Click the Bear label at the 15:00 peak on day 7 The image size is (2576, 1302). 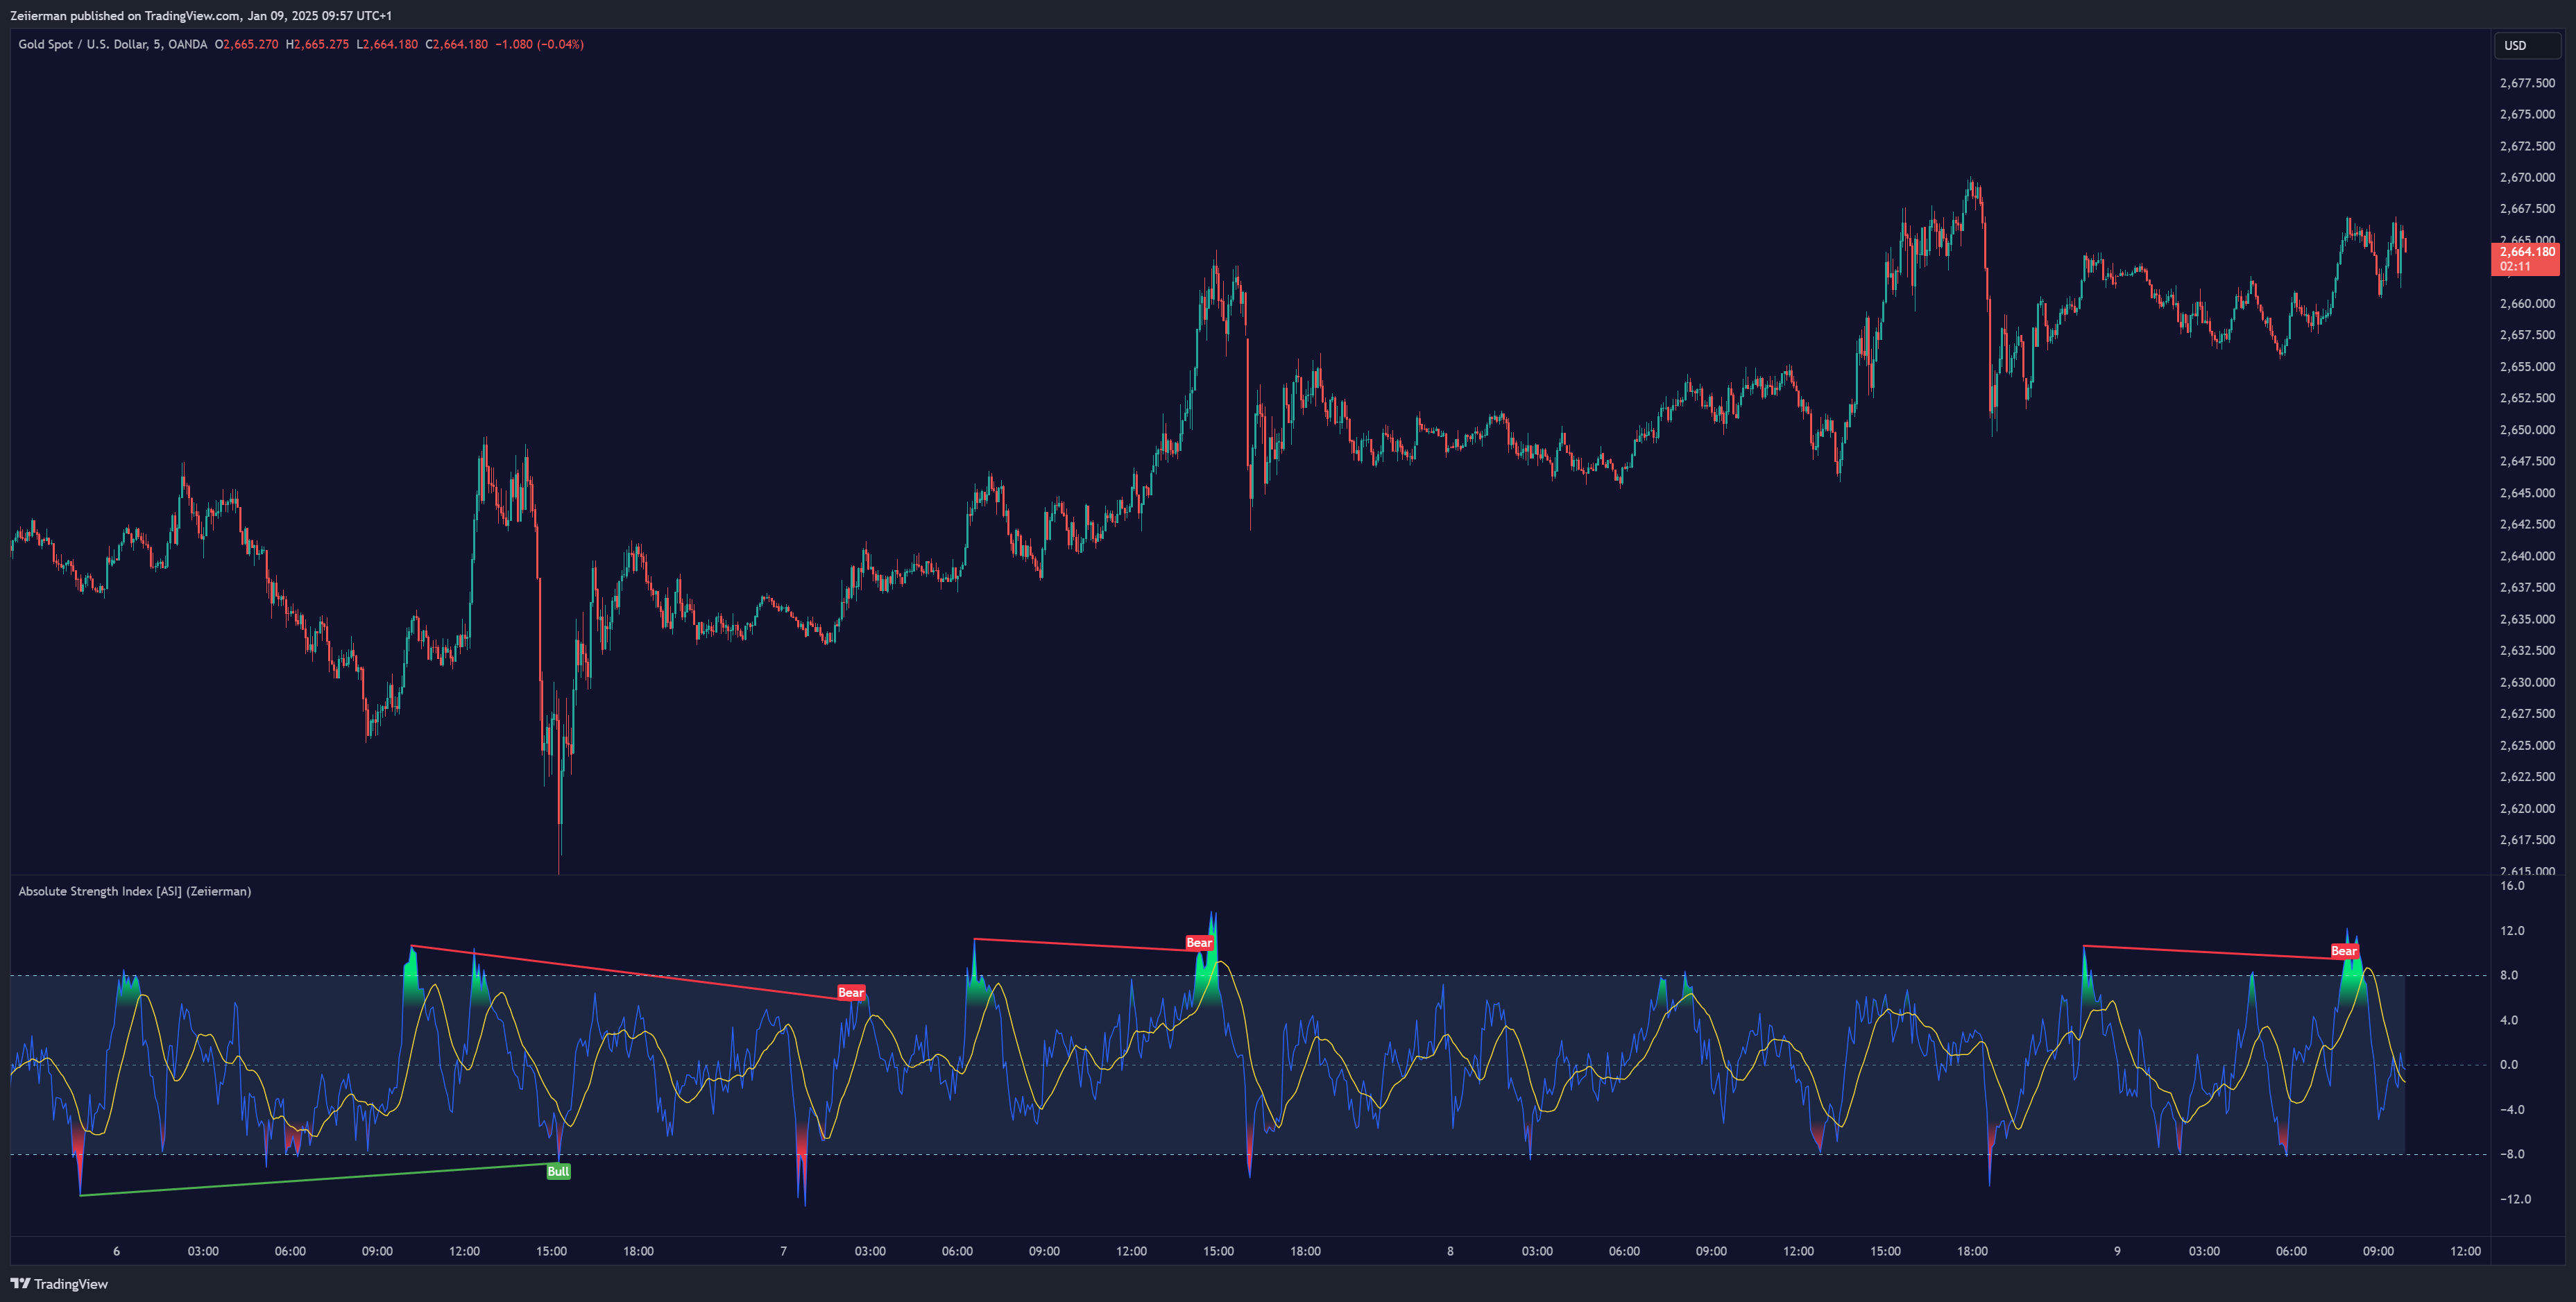[x=1199, y=943]
